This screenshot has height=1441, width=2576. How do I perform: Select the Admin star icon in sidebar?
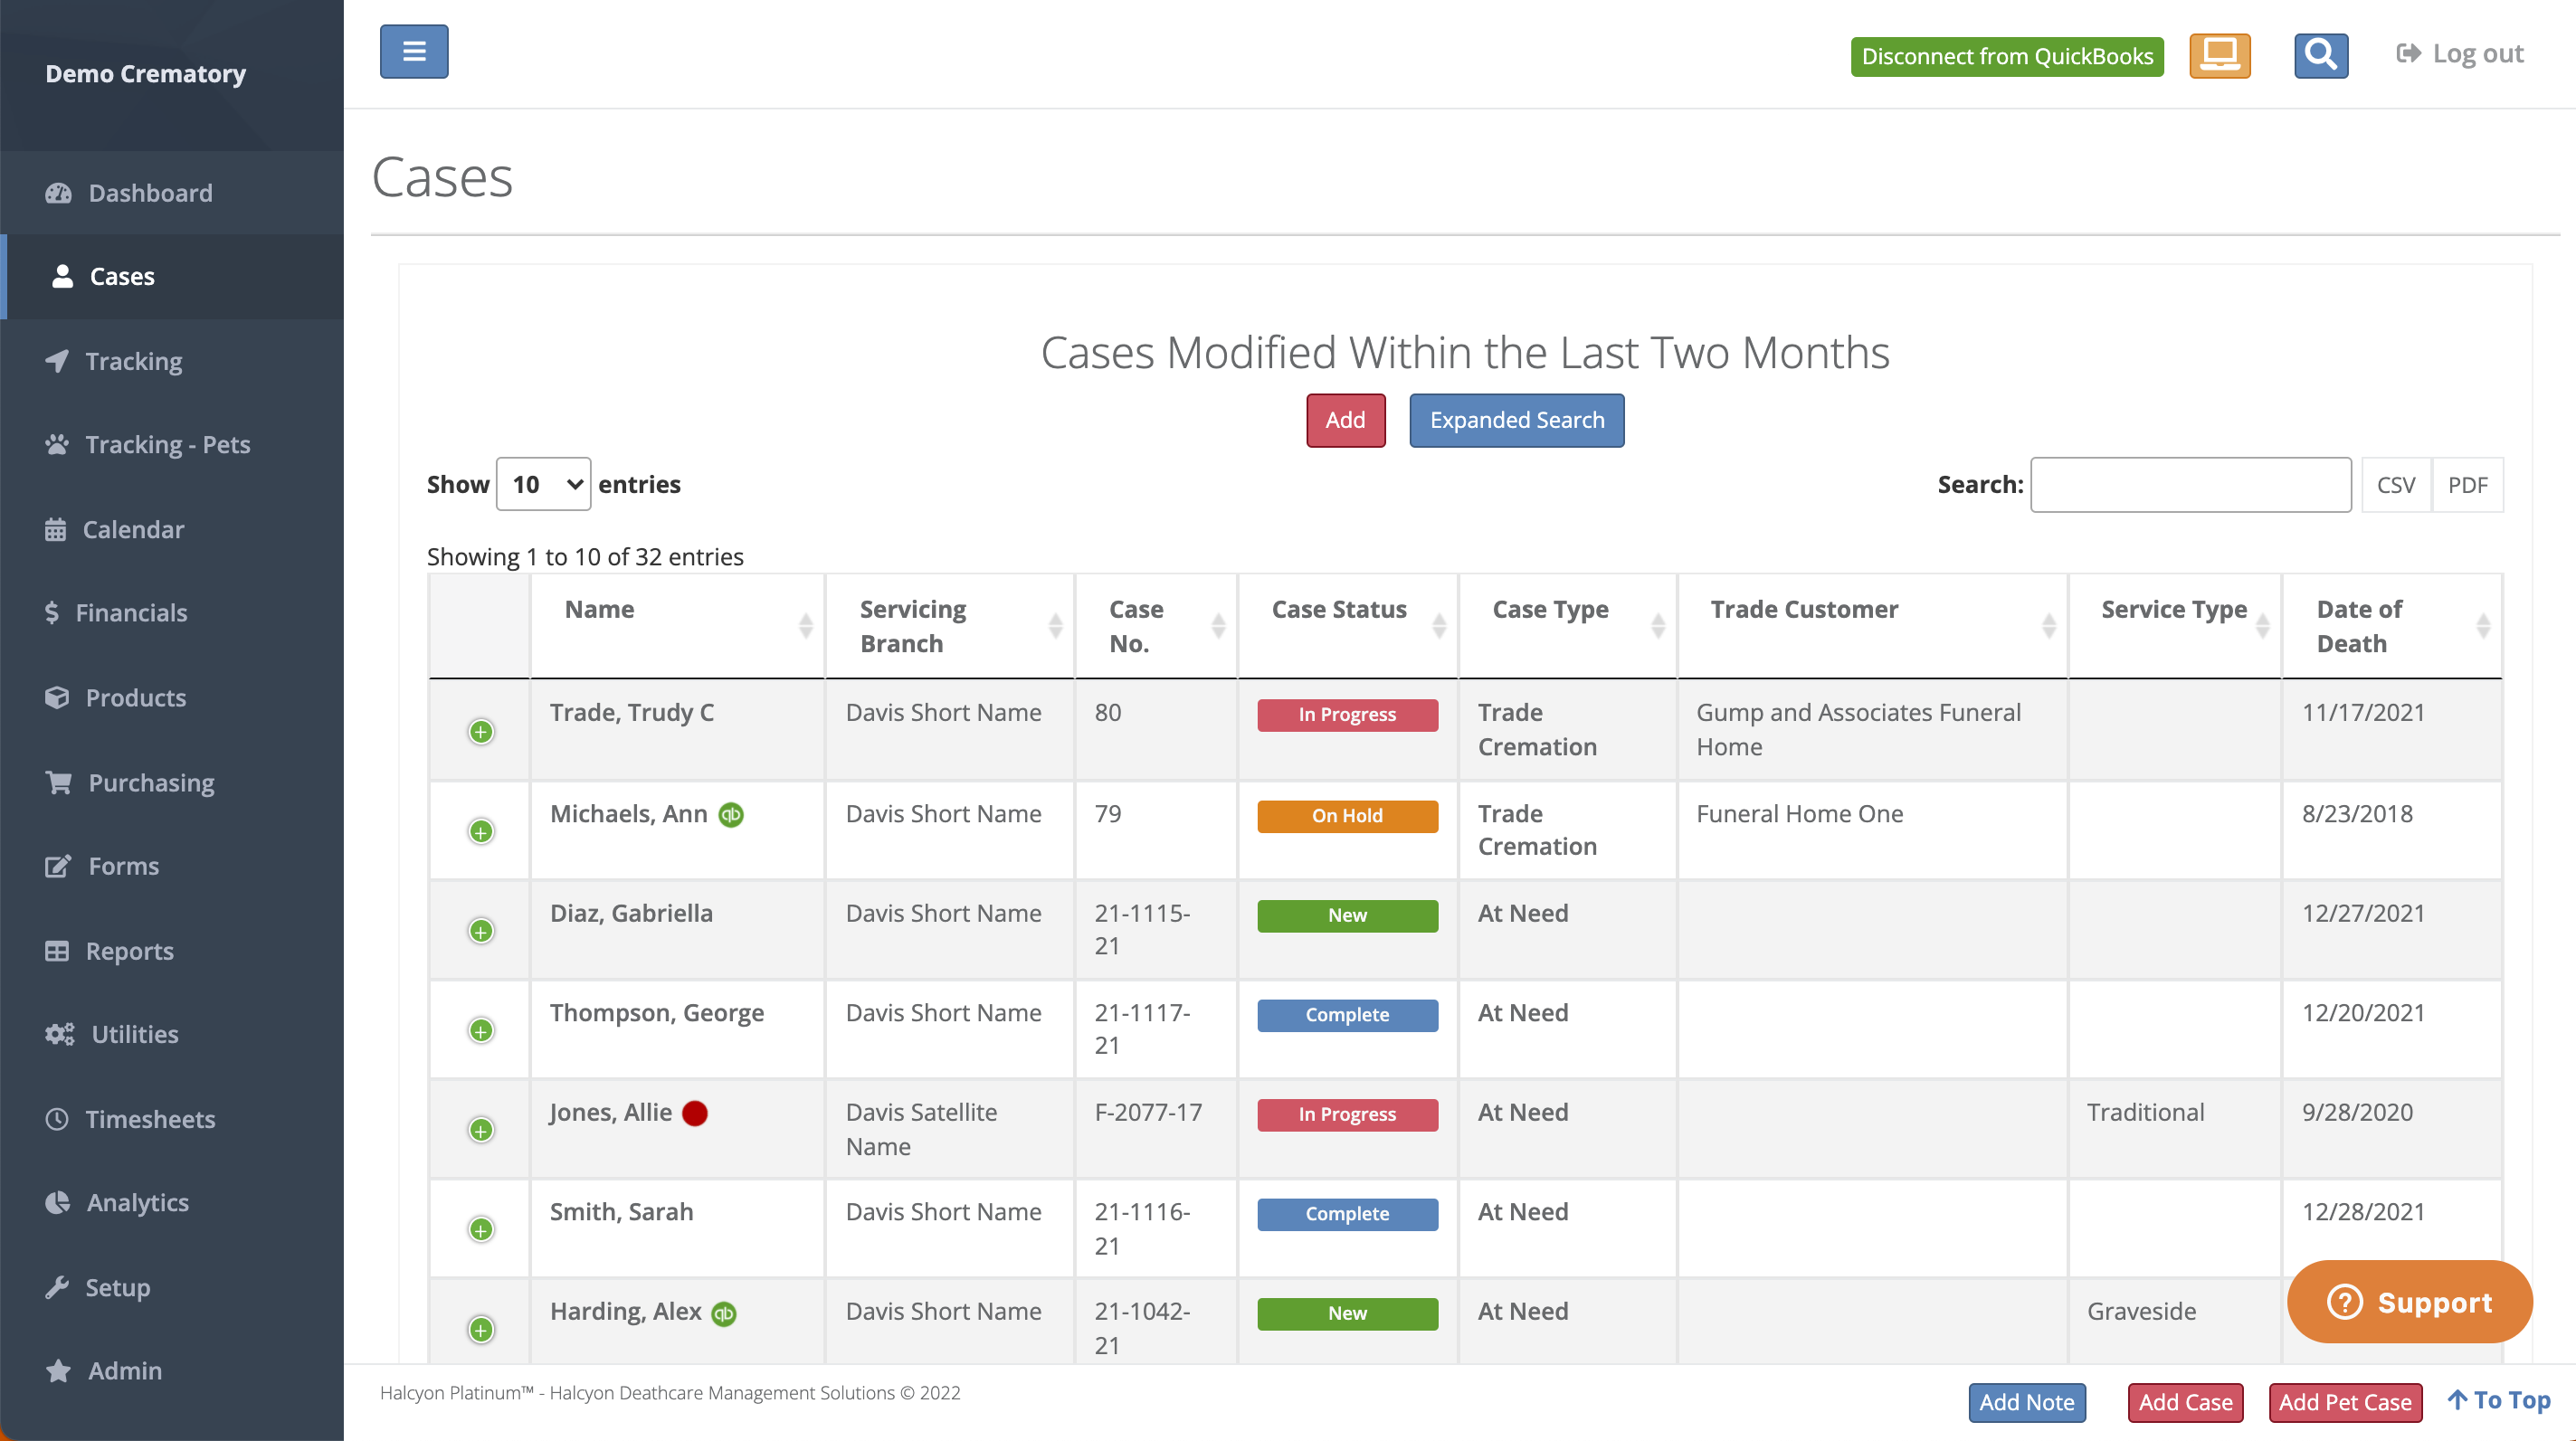point(59,1371)
